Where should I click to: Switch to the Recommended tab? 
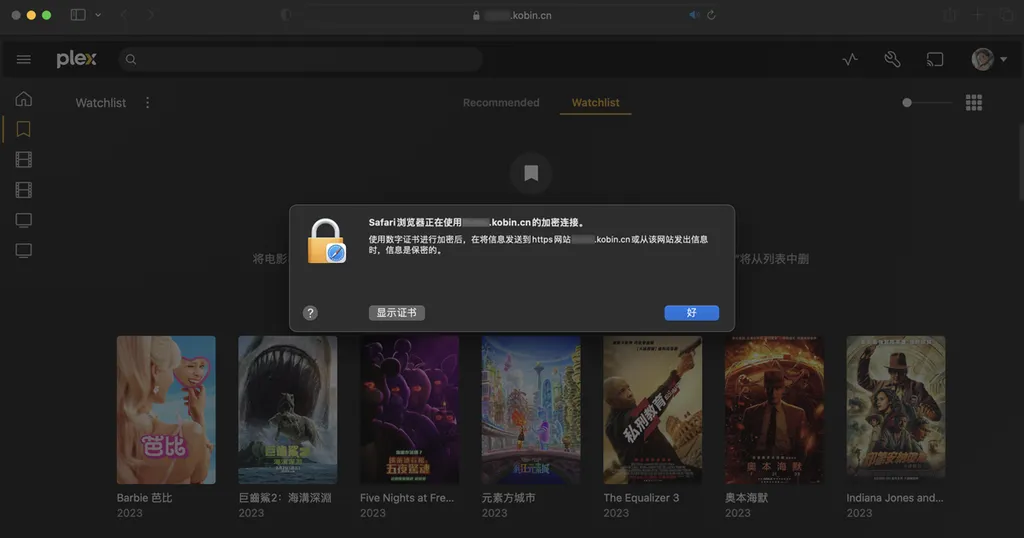pyautogui.click(x=501, y=103)
